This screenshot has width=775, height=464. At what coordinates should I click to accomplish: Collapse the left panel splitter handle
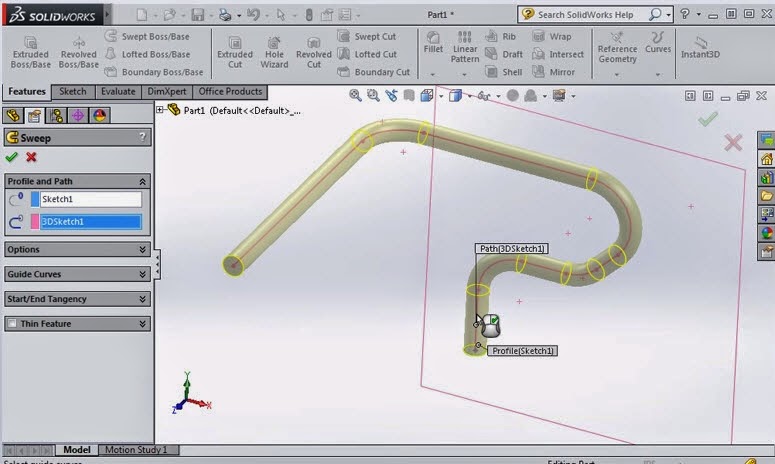click(157, 264)
